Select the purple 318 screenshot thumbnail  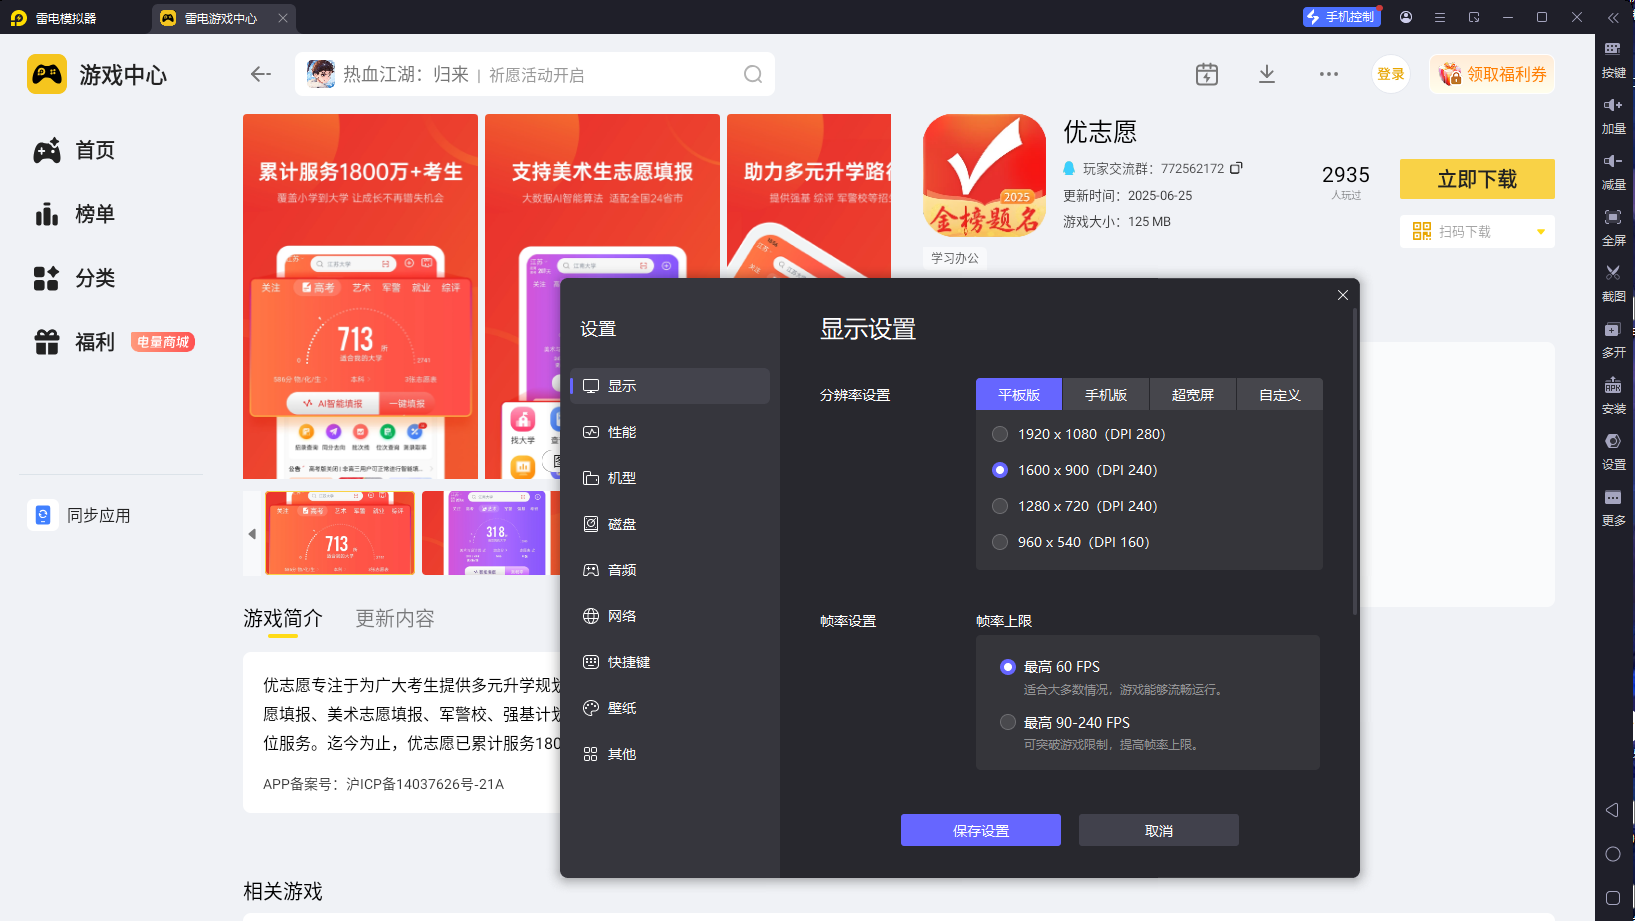click(x=497, y=533)
